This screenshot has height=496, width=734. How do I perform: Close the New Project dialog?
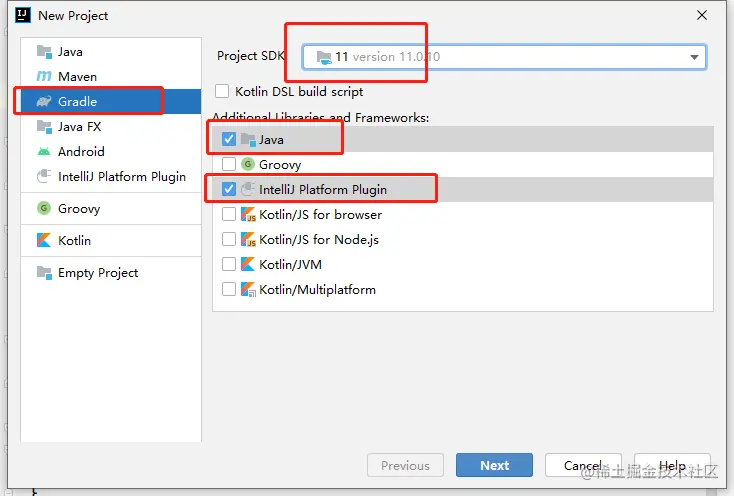point(702,15)
